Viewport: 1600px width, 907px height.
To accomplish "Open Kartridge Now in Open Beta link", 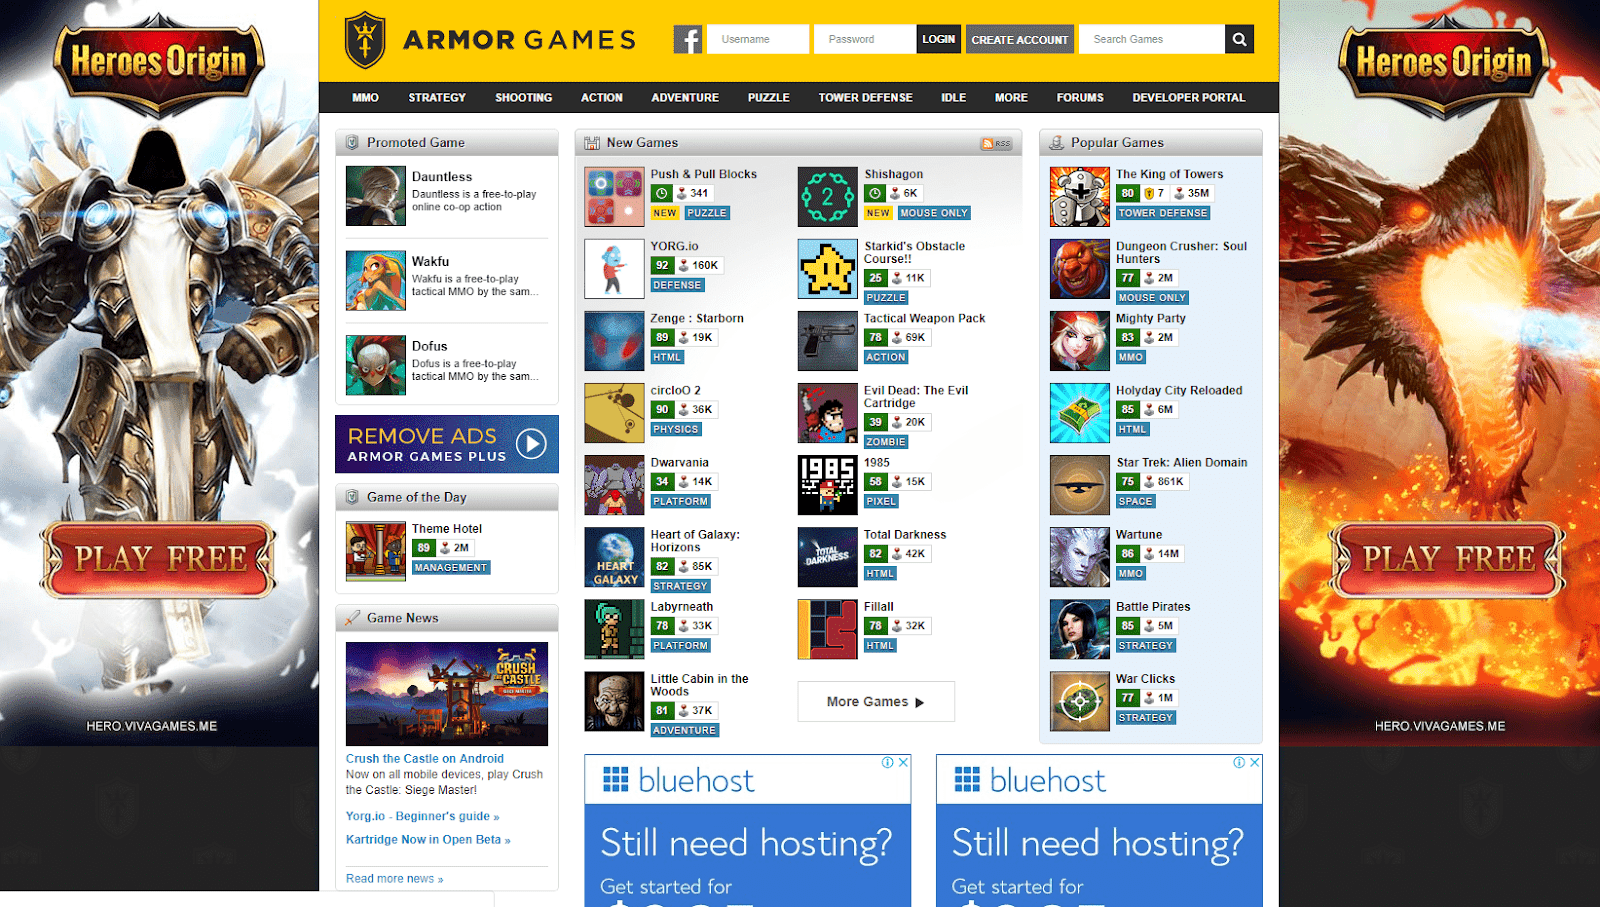I will [x=428, y=840].
